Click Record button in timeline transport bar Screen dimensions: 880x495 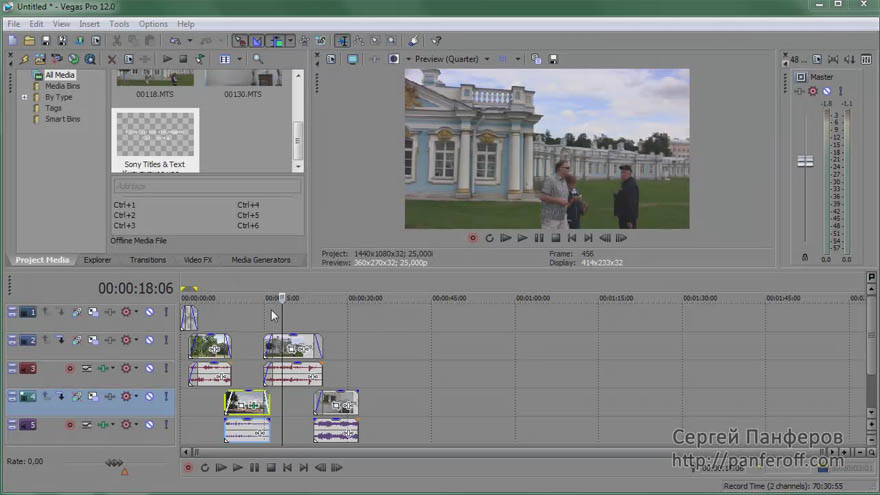188,468
